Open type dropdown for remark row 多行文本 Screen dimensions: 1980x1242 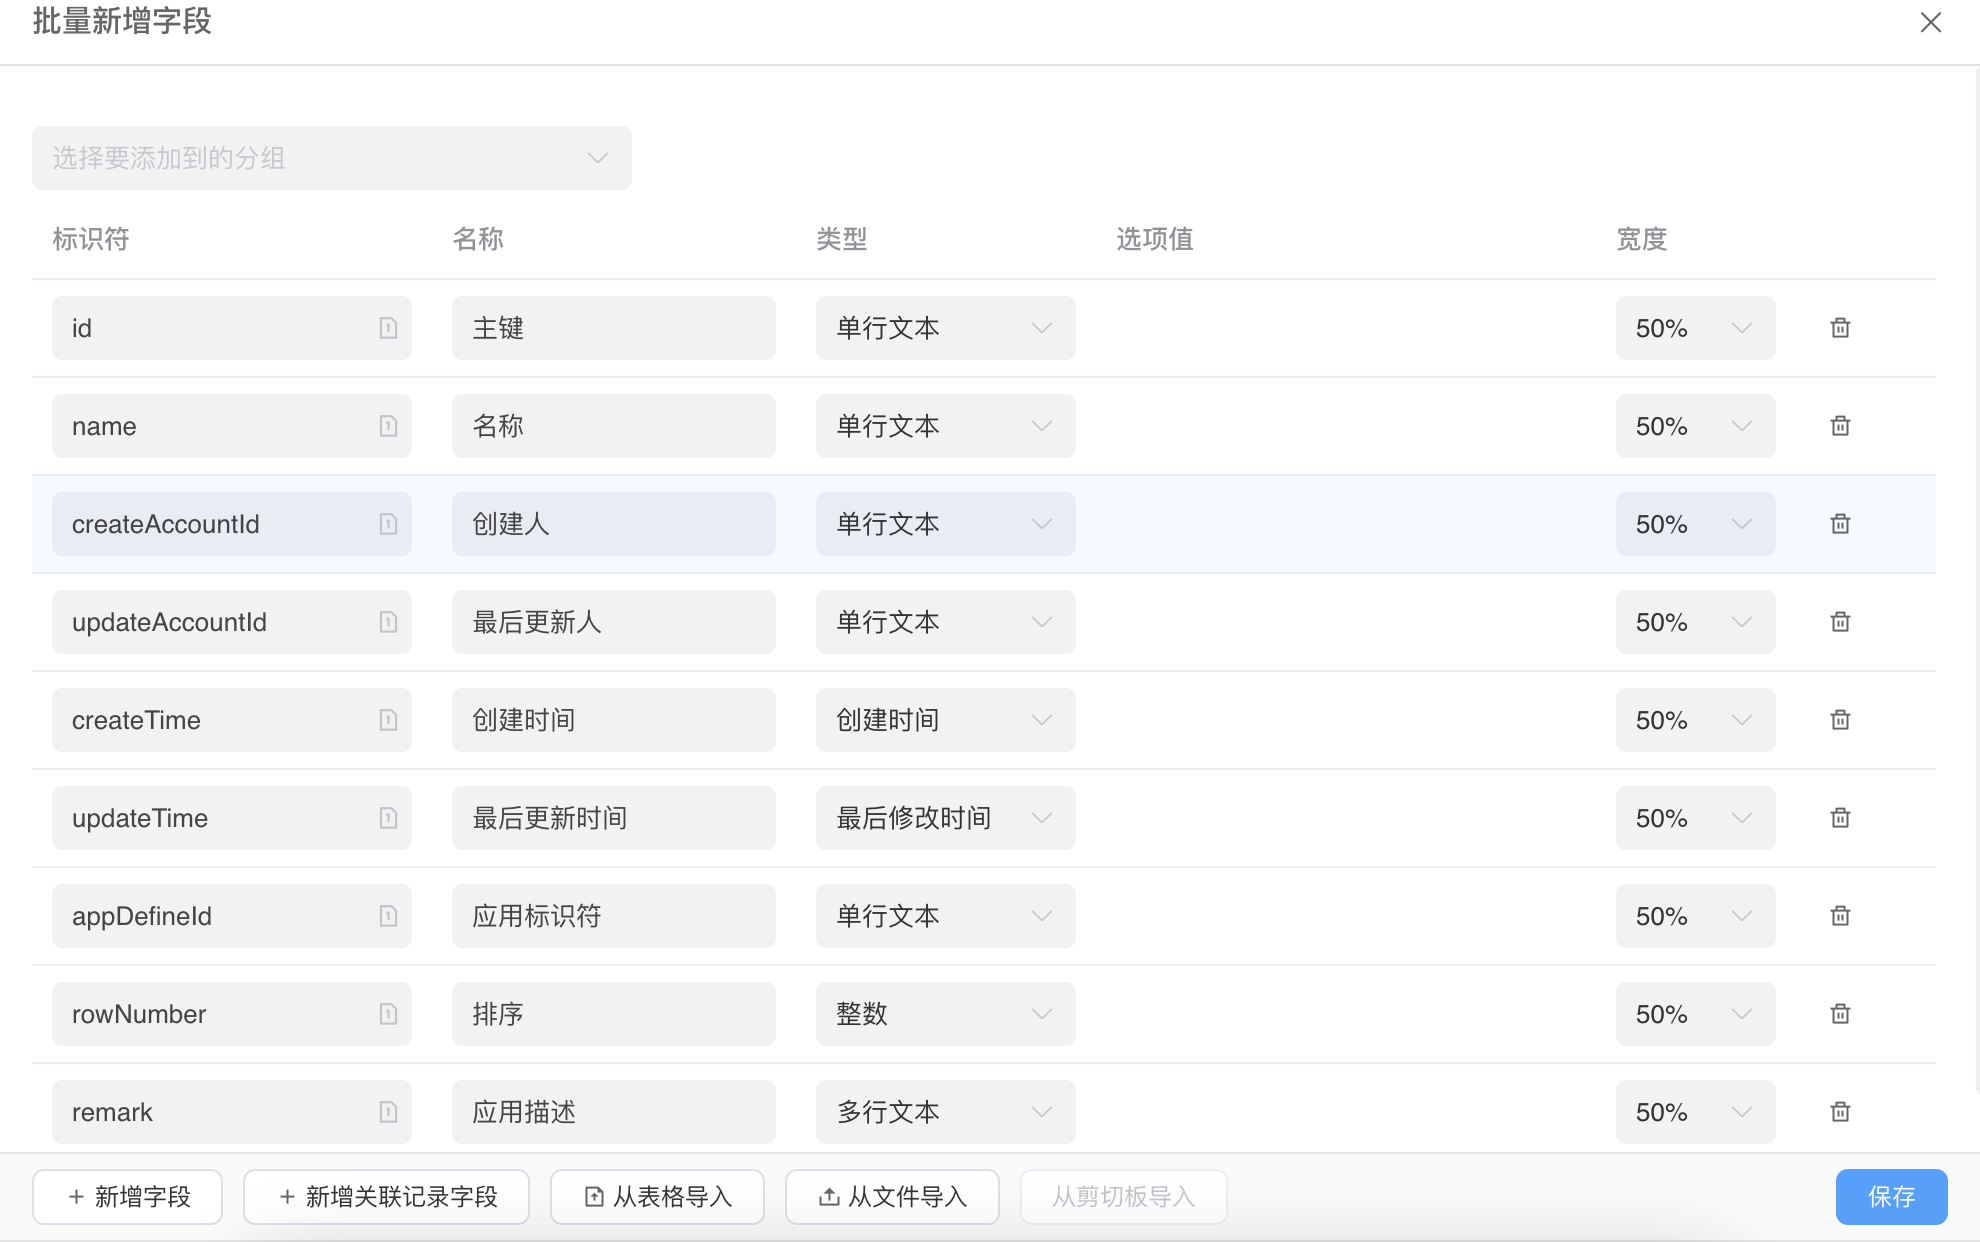click(x=945, y=1112)
